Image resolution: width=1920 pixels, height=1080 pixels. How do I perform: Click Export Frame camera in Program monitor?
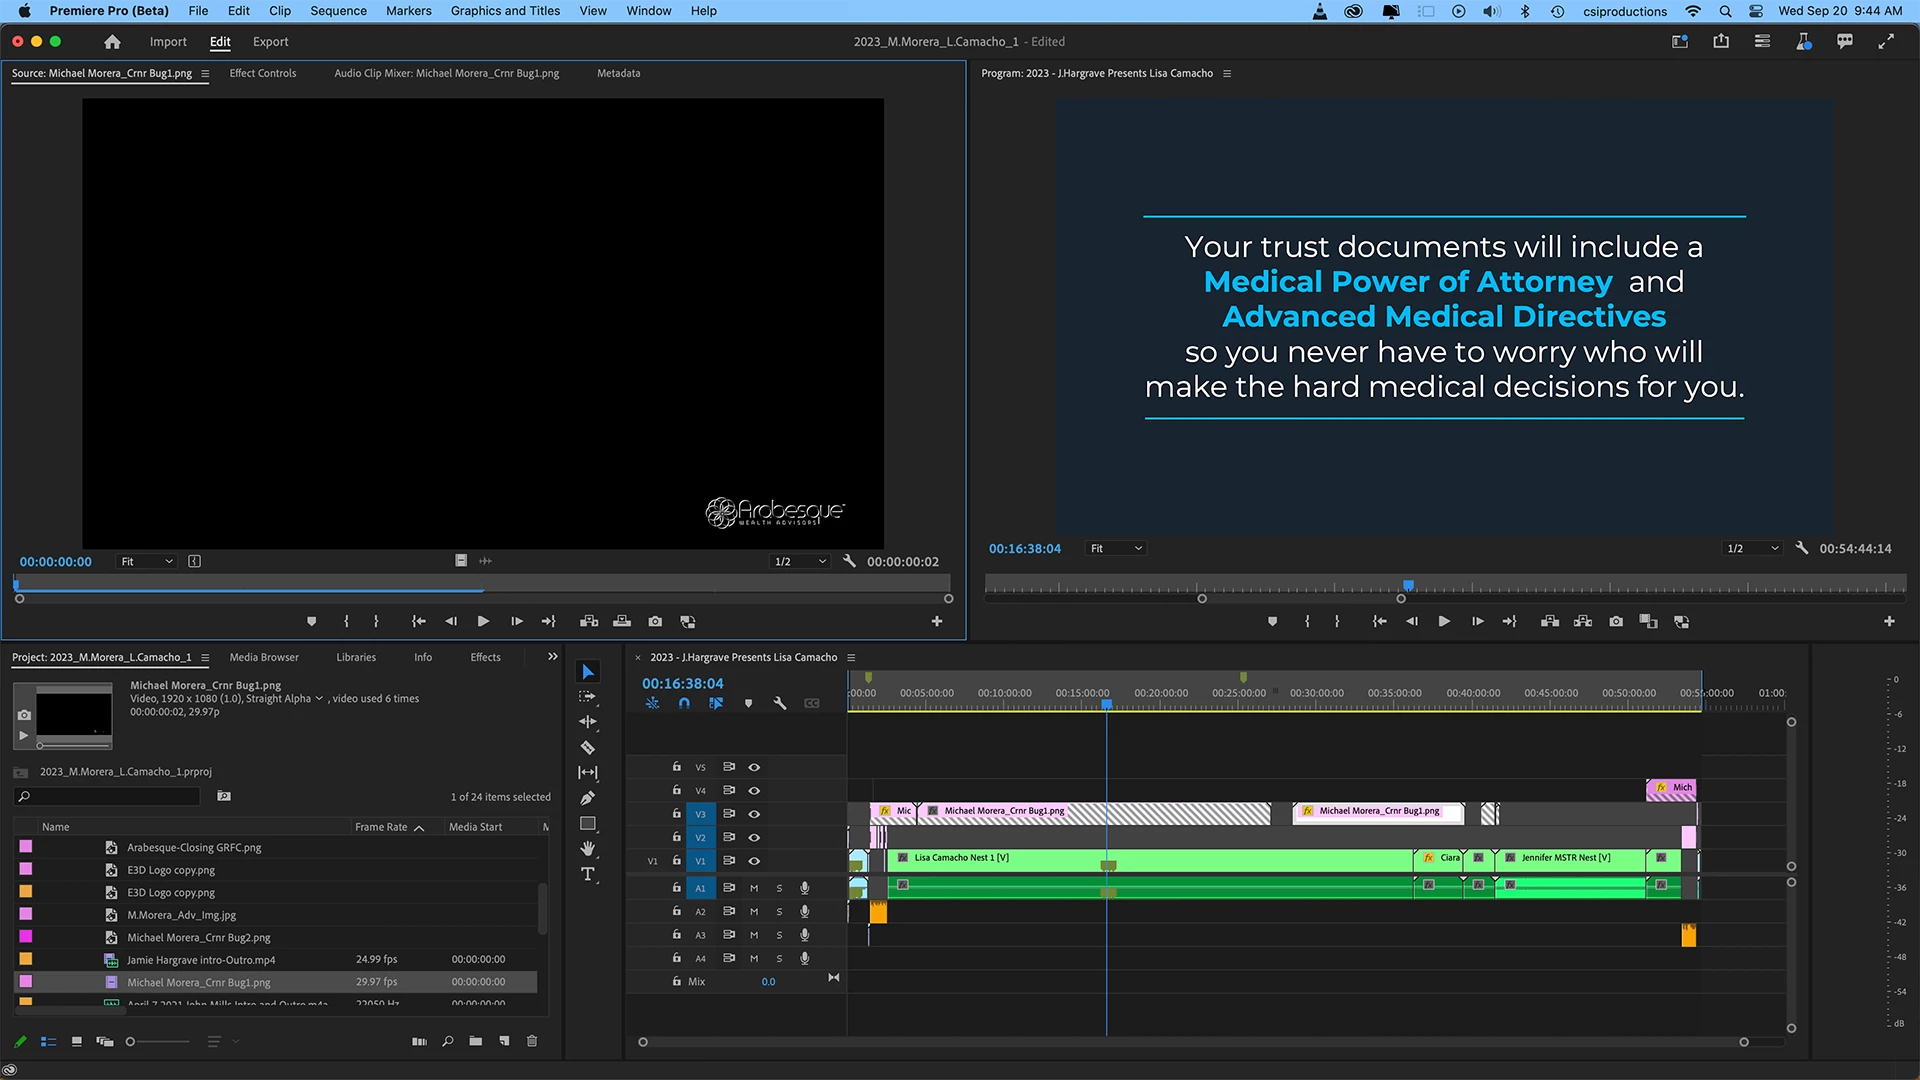(1616, 621)
